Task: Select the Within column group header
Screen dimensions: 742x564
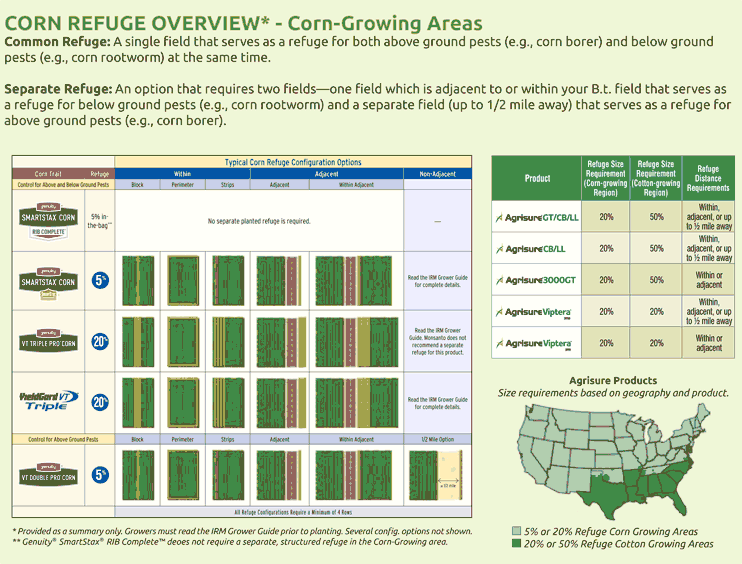Action: click(182, 173)
